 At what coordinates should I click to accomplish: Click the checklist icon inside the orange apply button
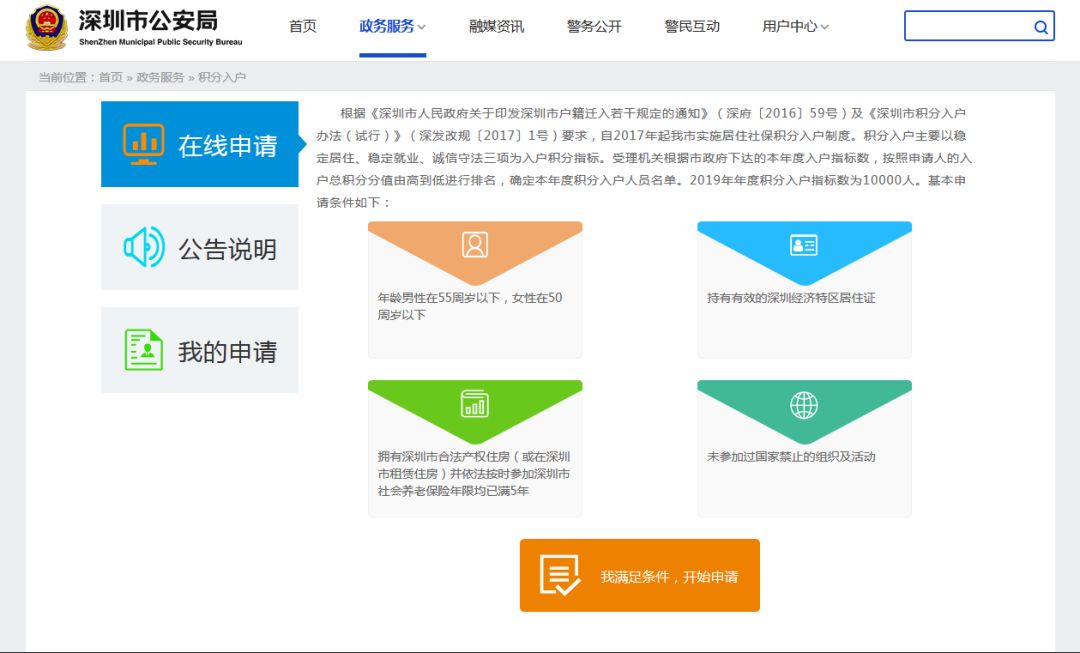561,573
